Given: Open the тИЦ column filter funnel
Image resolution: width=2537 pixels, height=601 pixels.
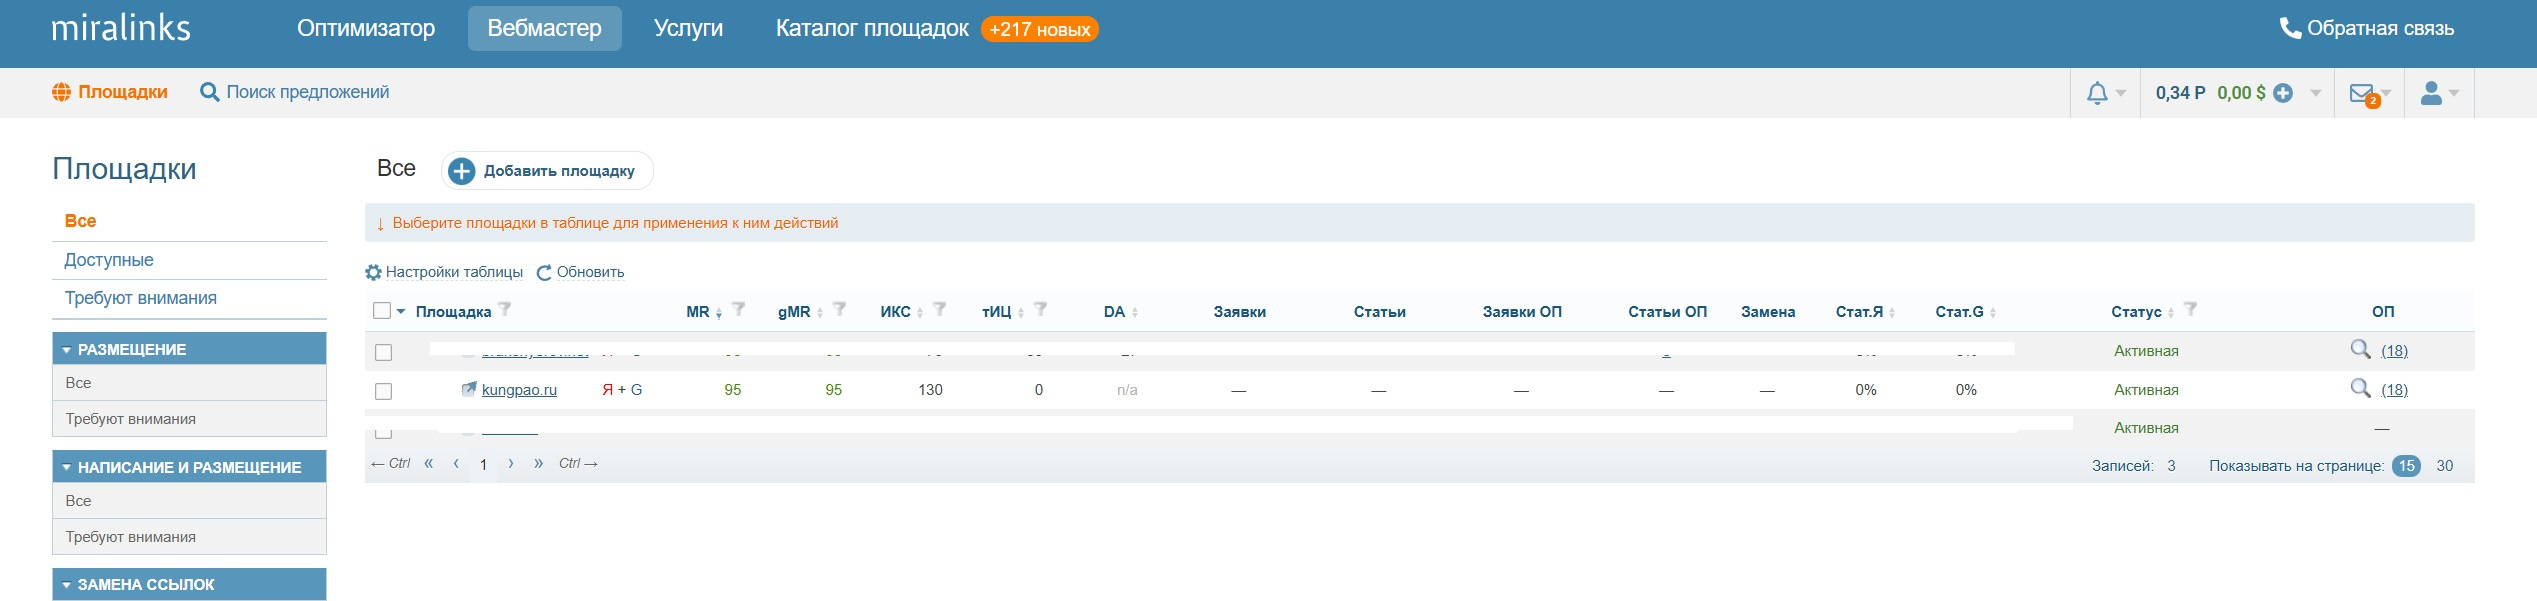Looking at the screenshot, I should (1041, 309).
